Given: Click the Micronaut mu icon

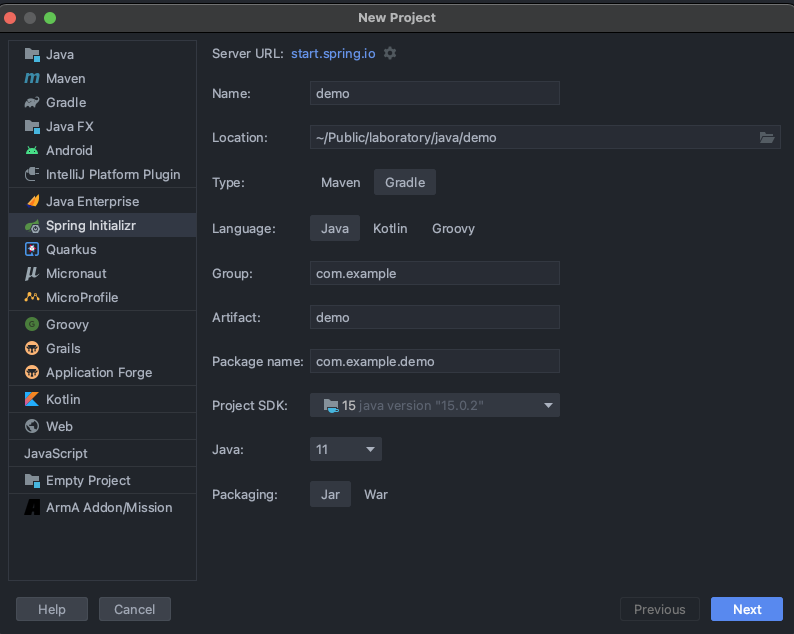Looking at the screenshot, I should (x=32, y=273).
